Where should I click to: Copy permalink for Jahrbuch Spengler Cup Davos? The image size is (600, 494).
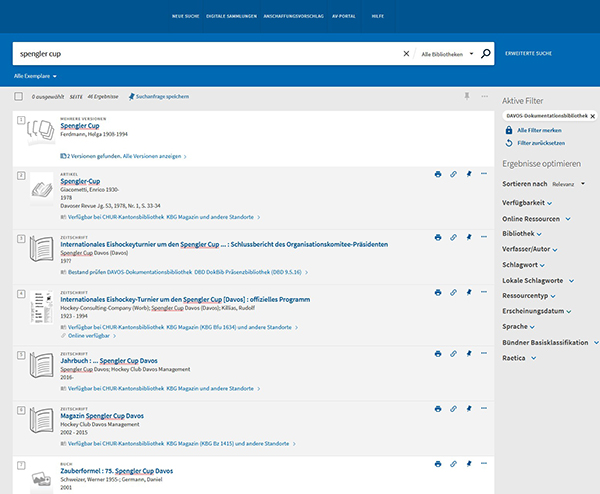click(x=453, y=354)
